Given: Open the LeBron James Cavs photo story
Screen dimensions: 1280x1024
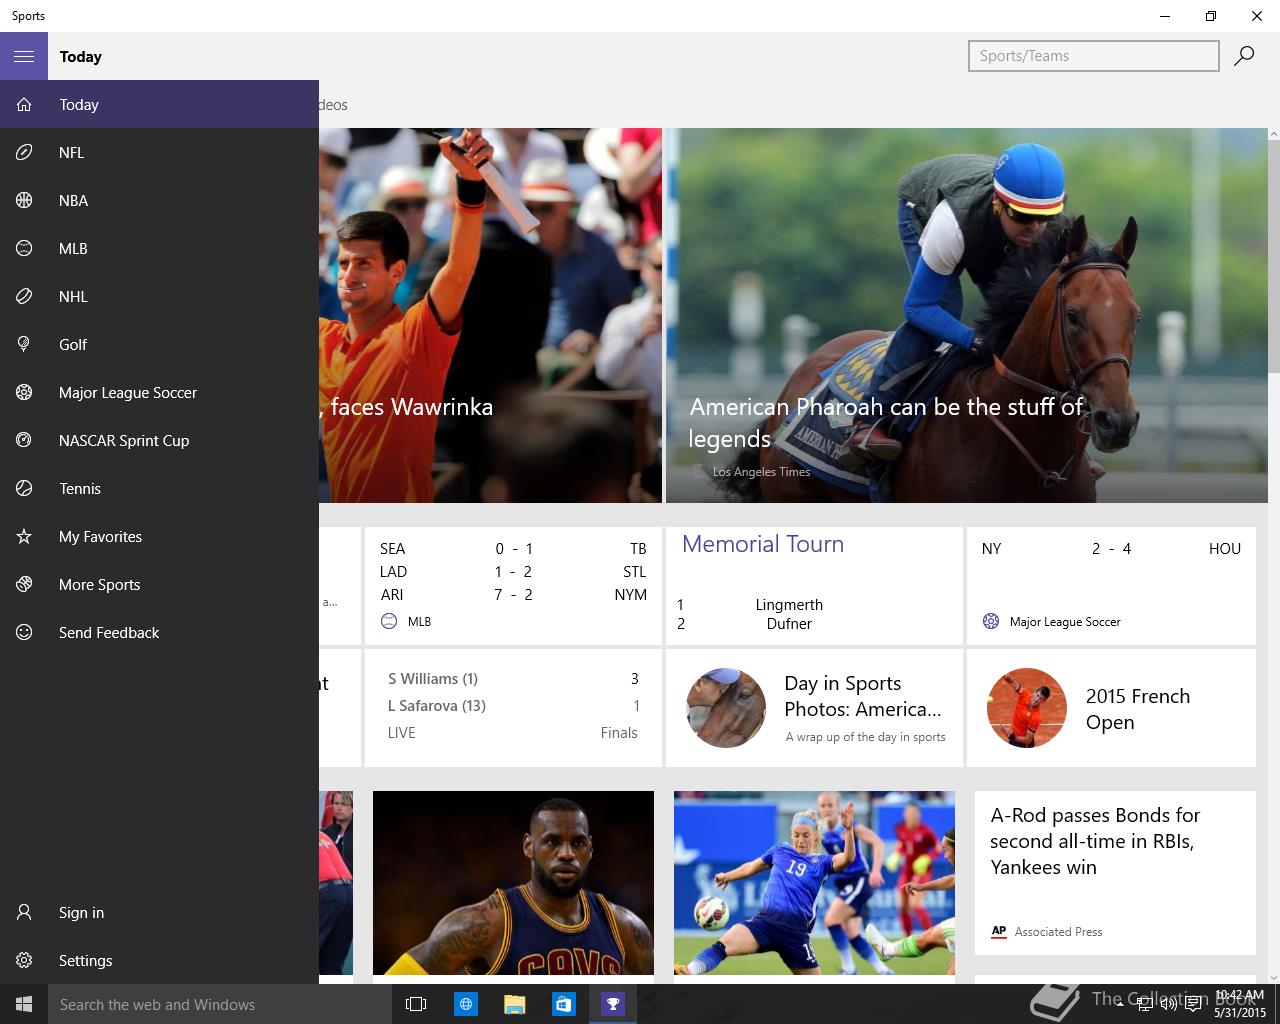Looking at the screenshot, I should (x=513, y=883).
